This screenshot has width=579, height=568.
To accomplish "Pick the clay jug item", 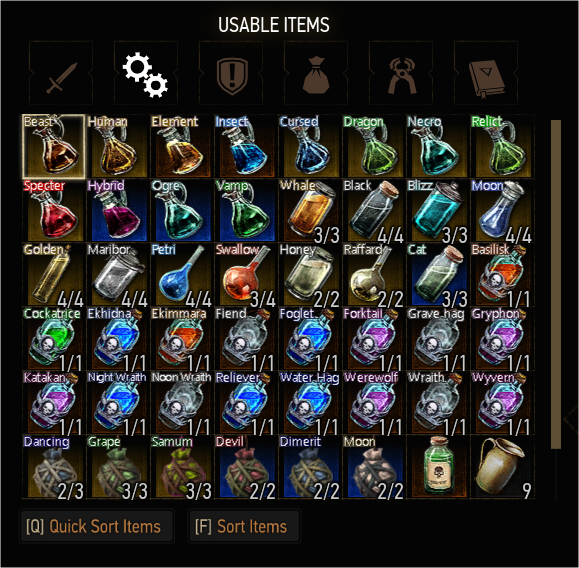I will tap(502, 467).
